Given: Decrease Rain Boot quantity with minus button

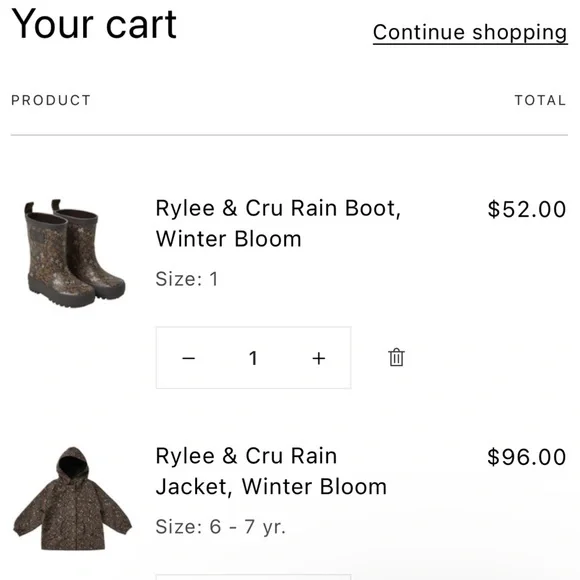Looking at the screenshot, I should point(189,358).
